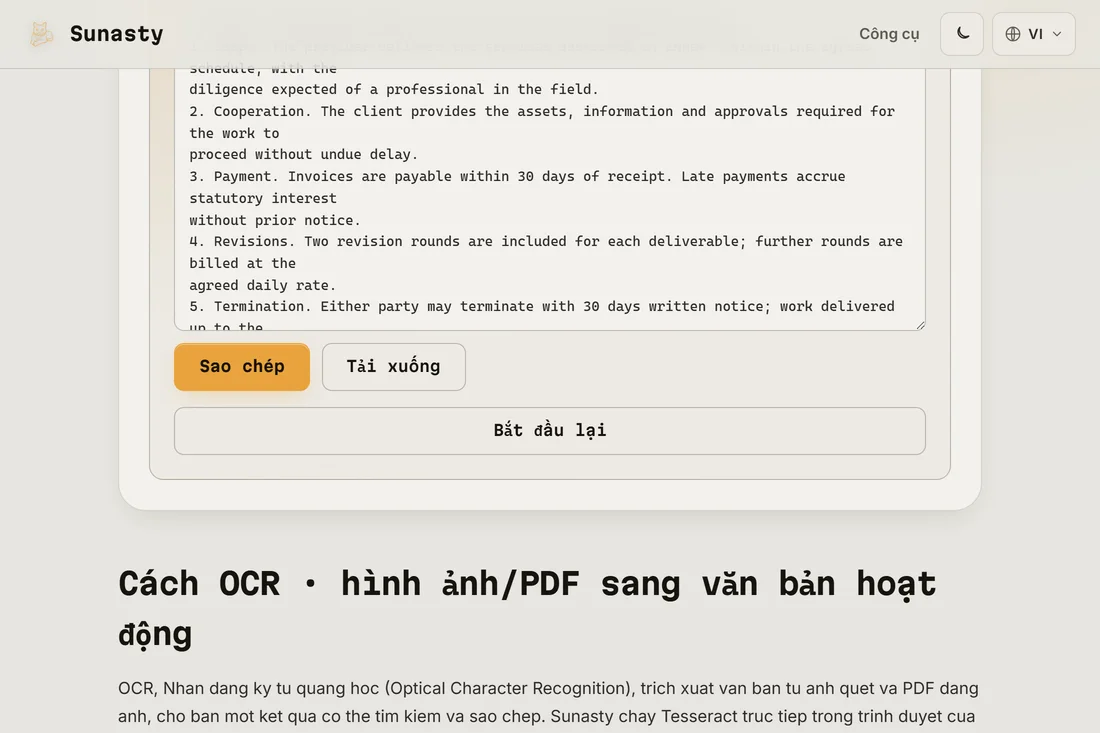Viewport: 1100px width, 733px height.
Task: Click the line starting '5. Termination. Either party'
Action: 542,307
